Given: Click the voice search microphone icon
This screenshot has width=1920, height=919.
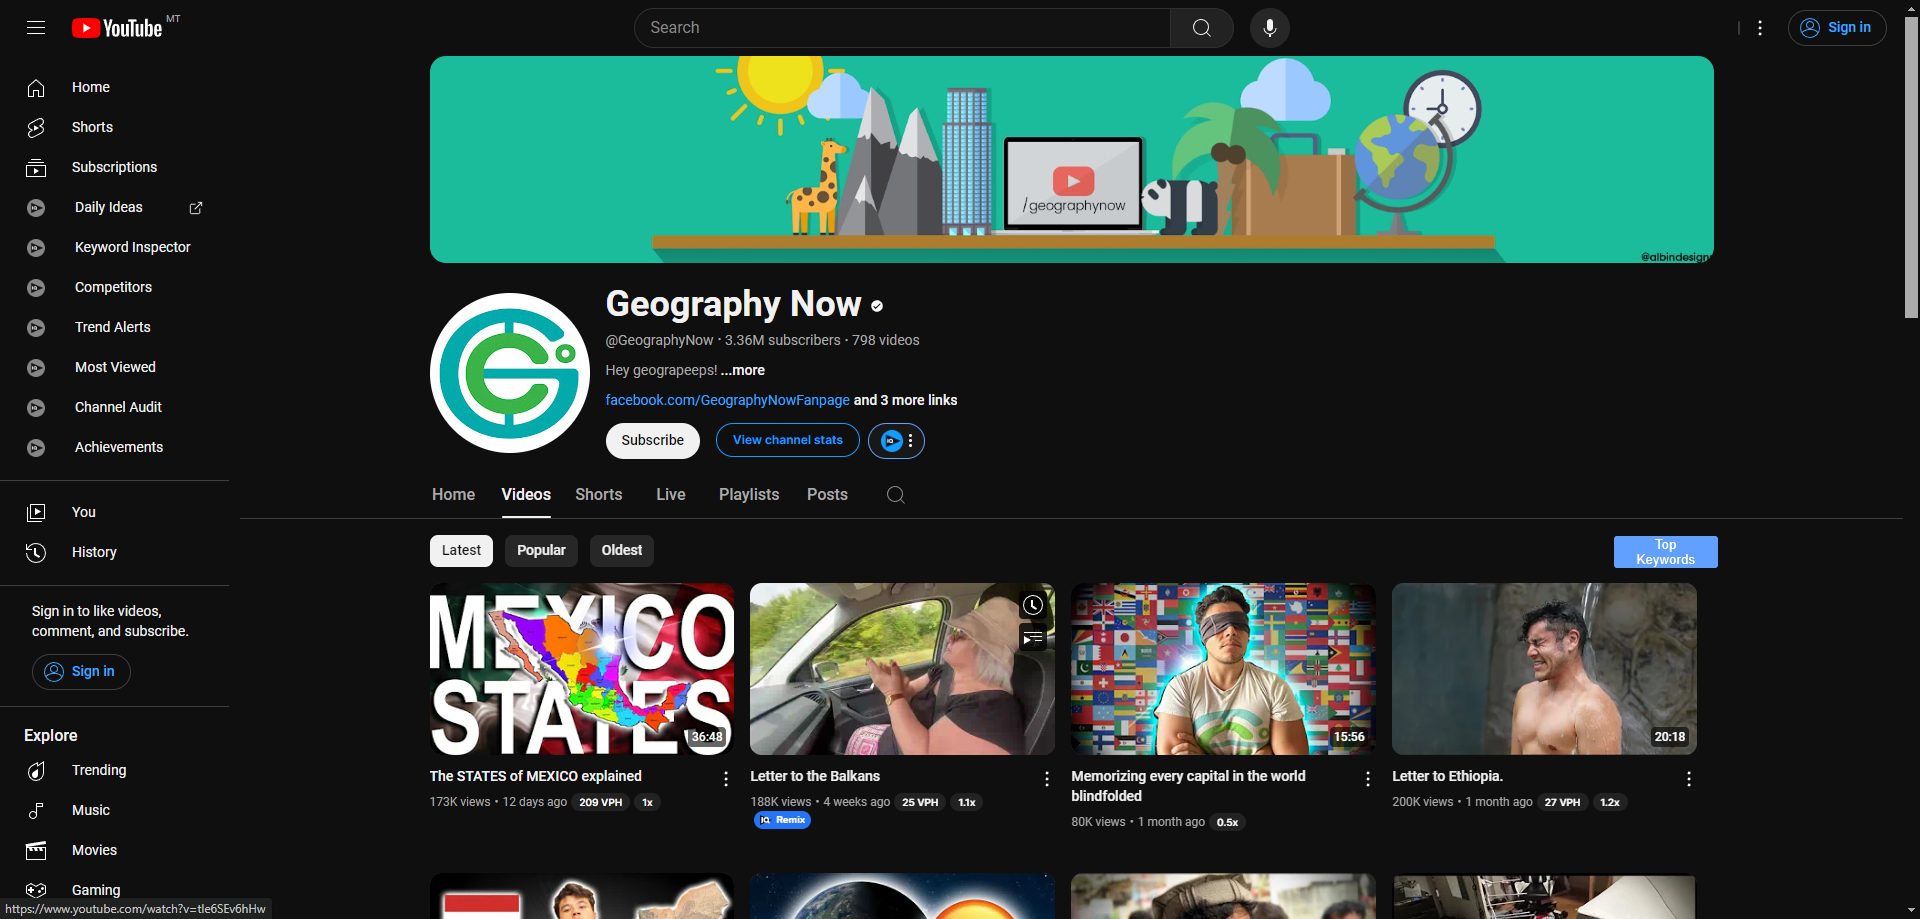Looking at the screenshot, I should pos(1269,28).
